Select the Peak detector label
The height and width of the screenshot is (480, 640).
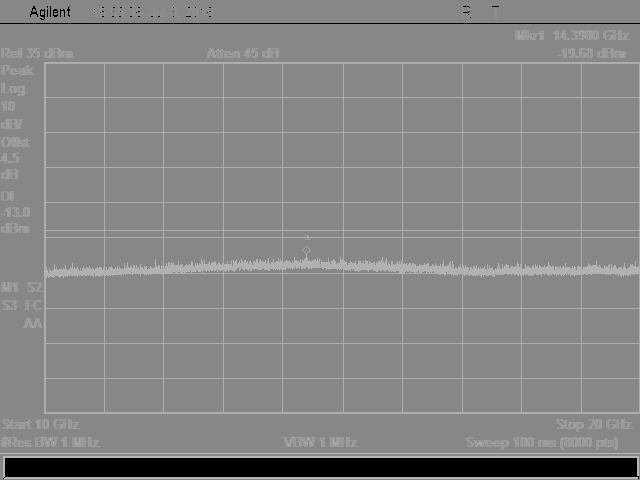[x=17, y=71]
